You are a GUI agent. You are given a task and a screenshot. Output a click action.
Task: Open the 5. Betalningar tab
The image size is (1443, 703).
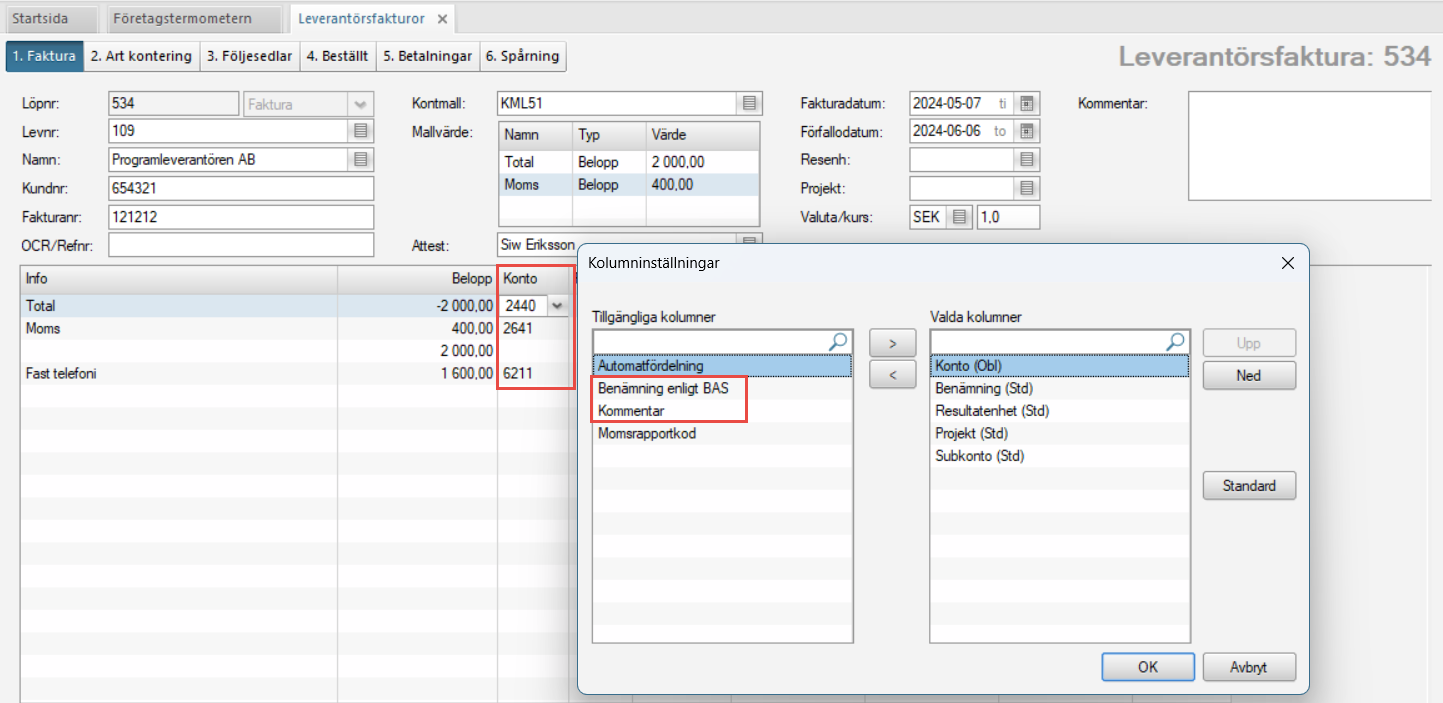coord(427,57)
